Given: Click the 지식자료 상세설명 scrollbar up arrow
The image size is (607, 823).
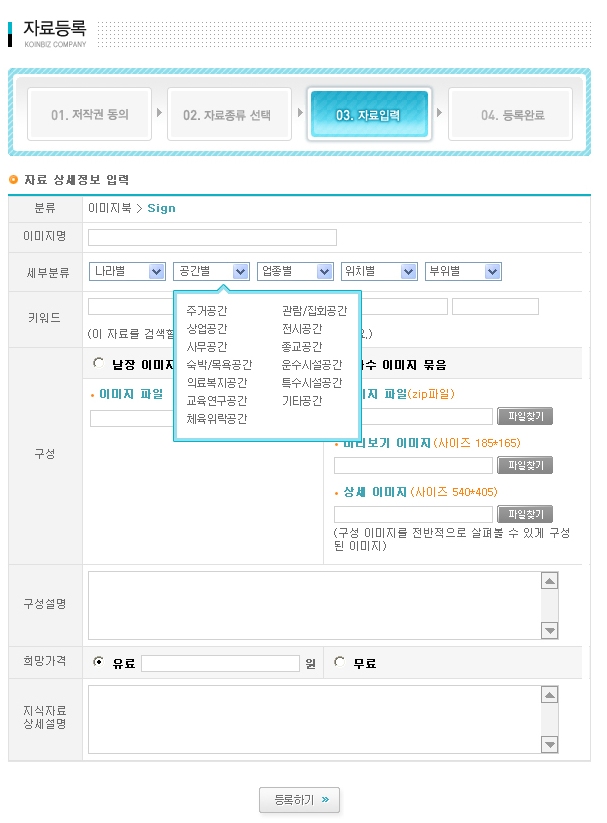Looking at the screenshot, I should coord(549,694).
